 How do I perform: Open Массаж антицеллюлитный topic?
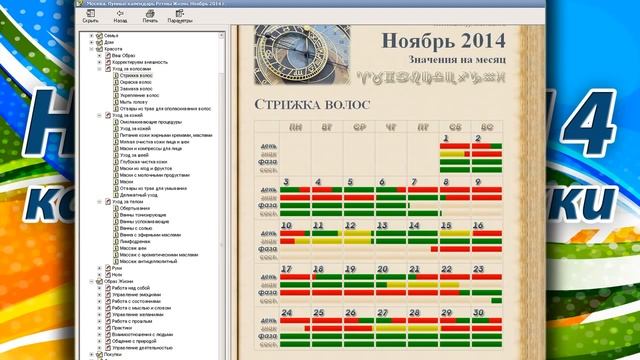tap(148, 261)
